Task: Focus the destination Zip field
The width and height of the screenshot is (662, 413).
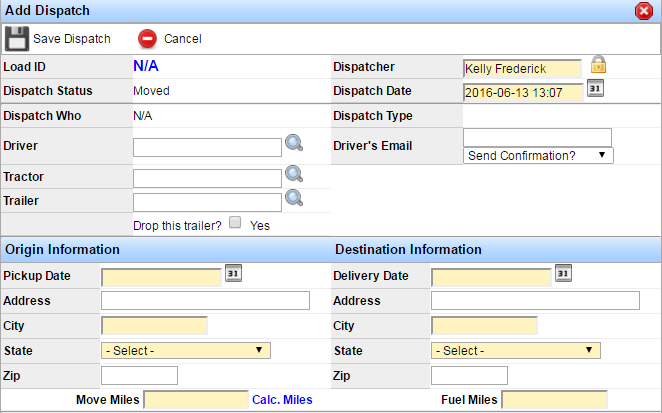Action: coord(469,375)
